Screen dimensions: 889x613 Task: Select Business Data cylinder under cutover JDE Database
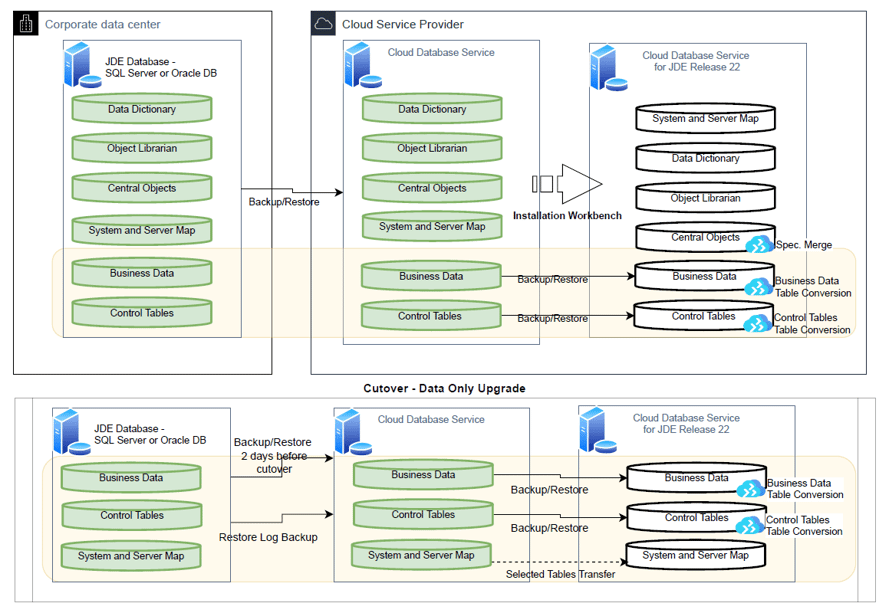pos(131,477)
